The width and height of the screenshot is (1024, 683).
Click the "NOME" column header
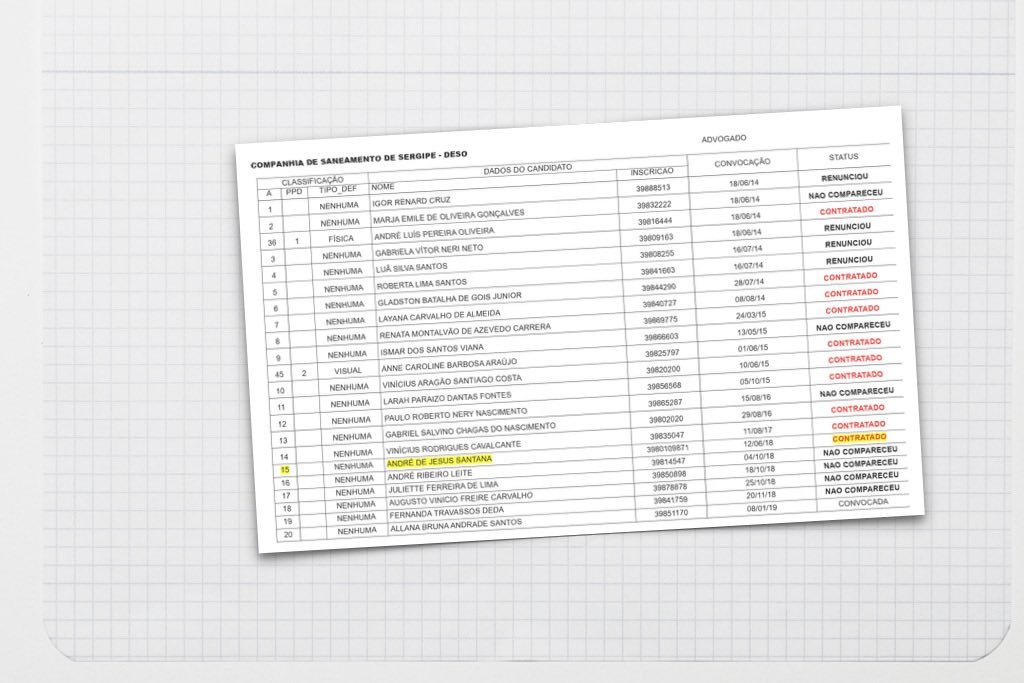[383, 187]
